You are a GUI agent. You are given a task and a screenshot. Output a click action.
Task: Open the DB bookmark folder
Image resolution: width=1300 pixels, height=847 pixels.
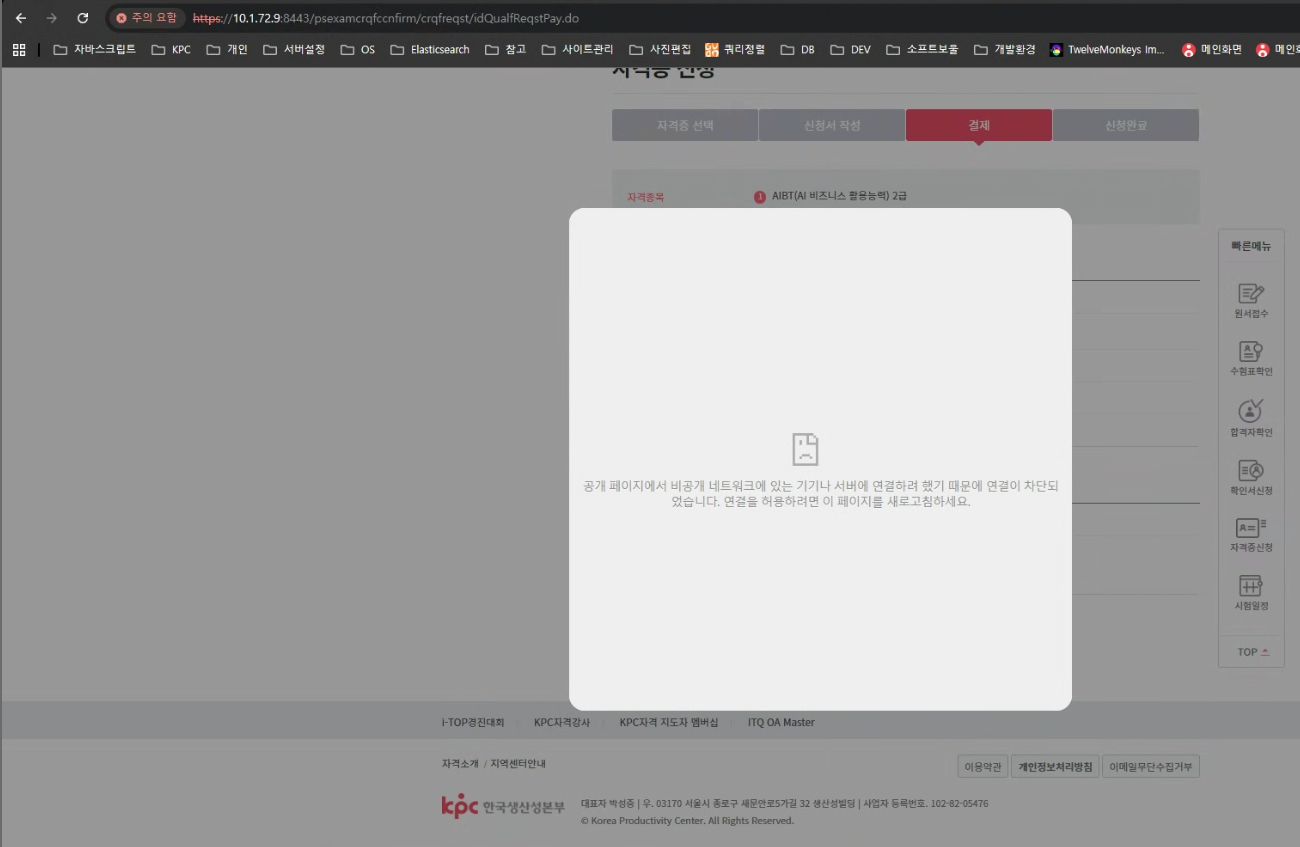(797, 49)
